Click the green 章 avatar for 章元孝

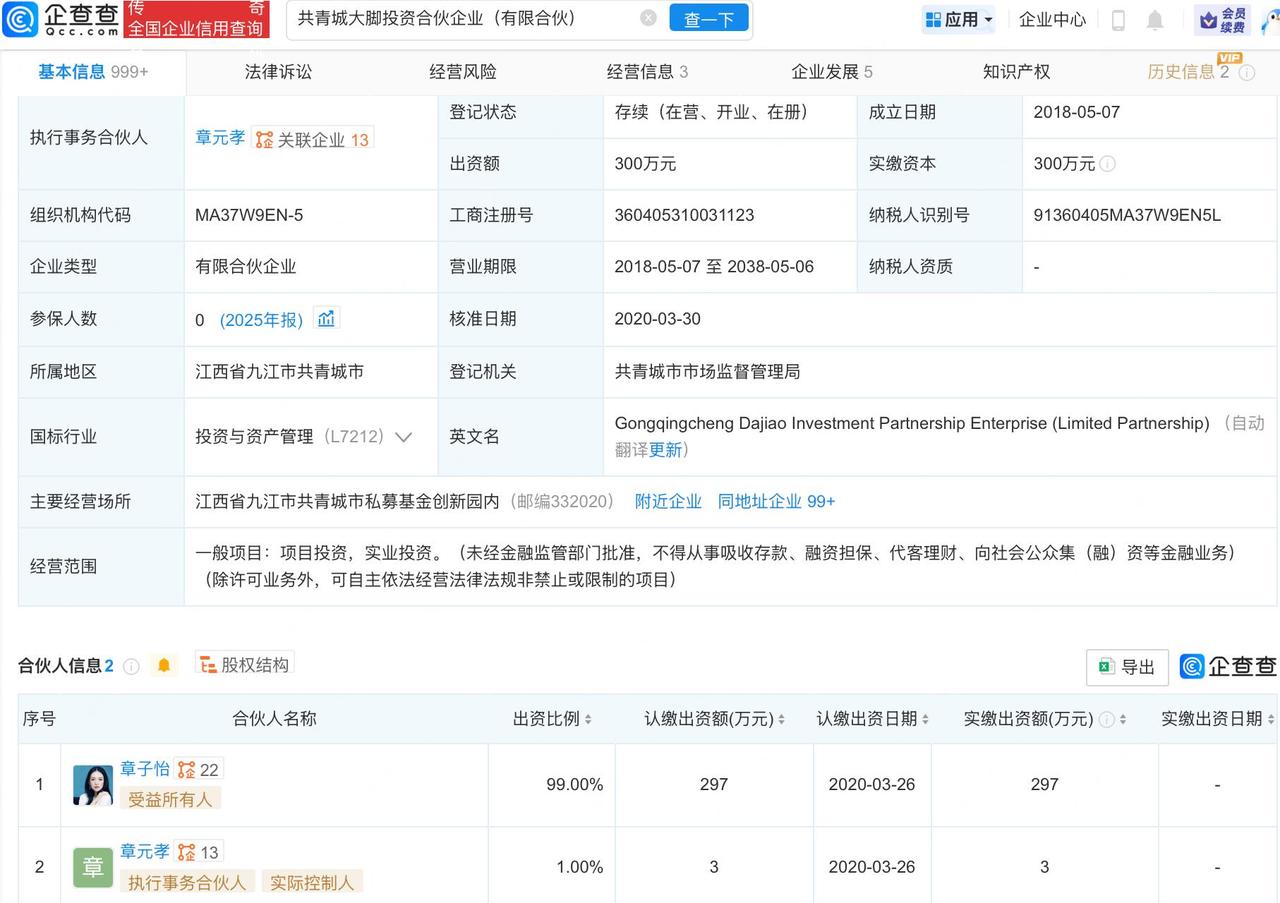point(93,868)
